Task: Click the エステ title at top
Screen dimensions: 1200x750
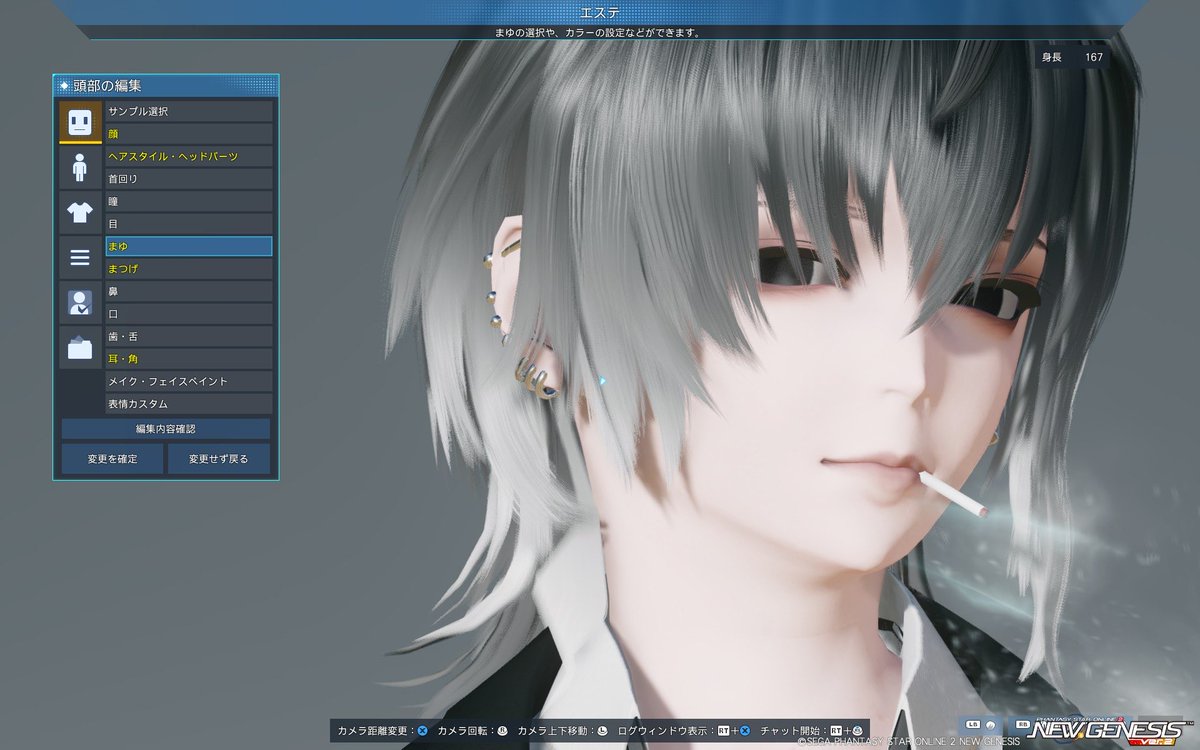Action: tap(600, 12)
